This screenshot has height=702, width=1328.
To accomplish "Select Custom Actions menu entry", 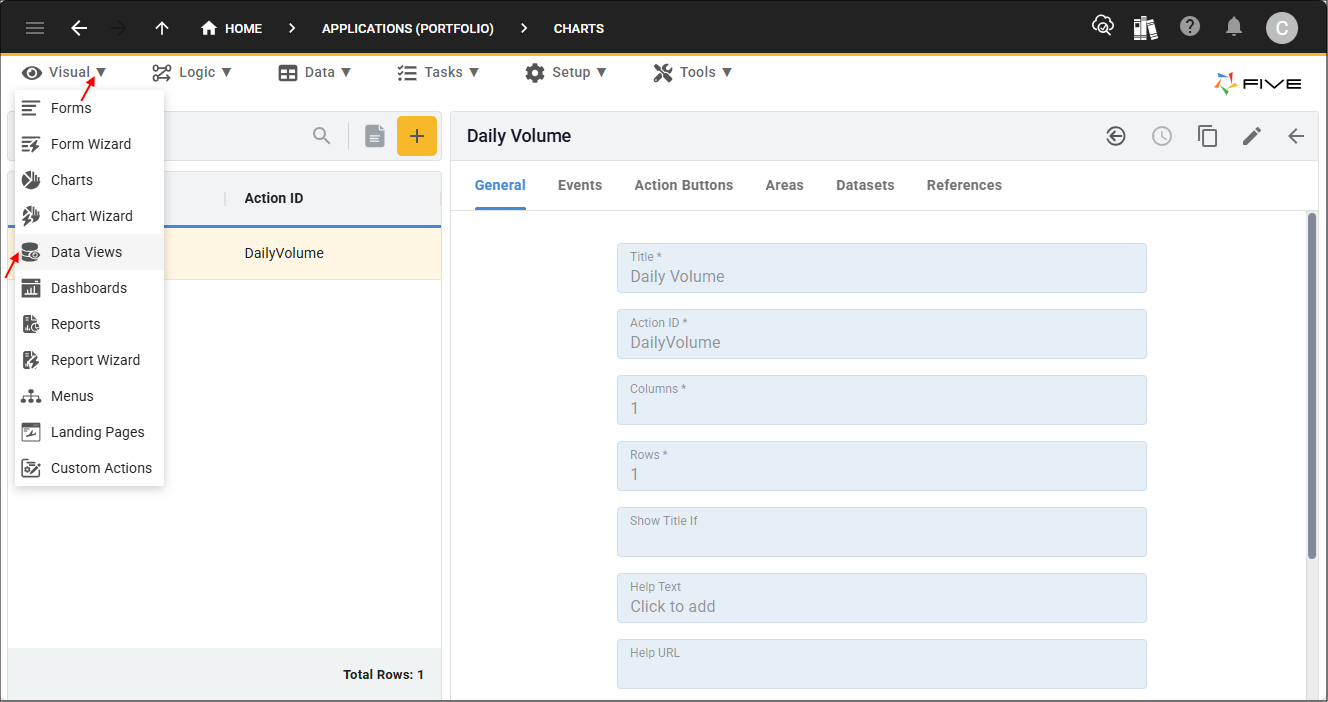I will tap(89, 468).
